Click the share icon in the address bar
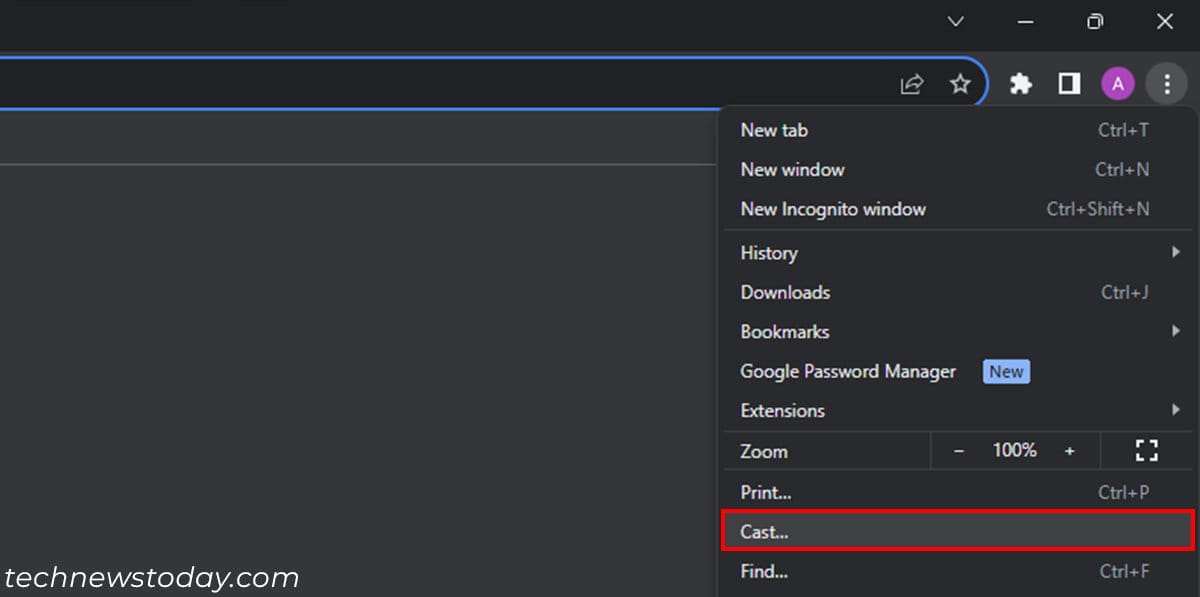1200x597 pixels. click(x=911, y=84)
